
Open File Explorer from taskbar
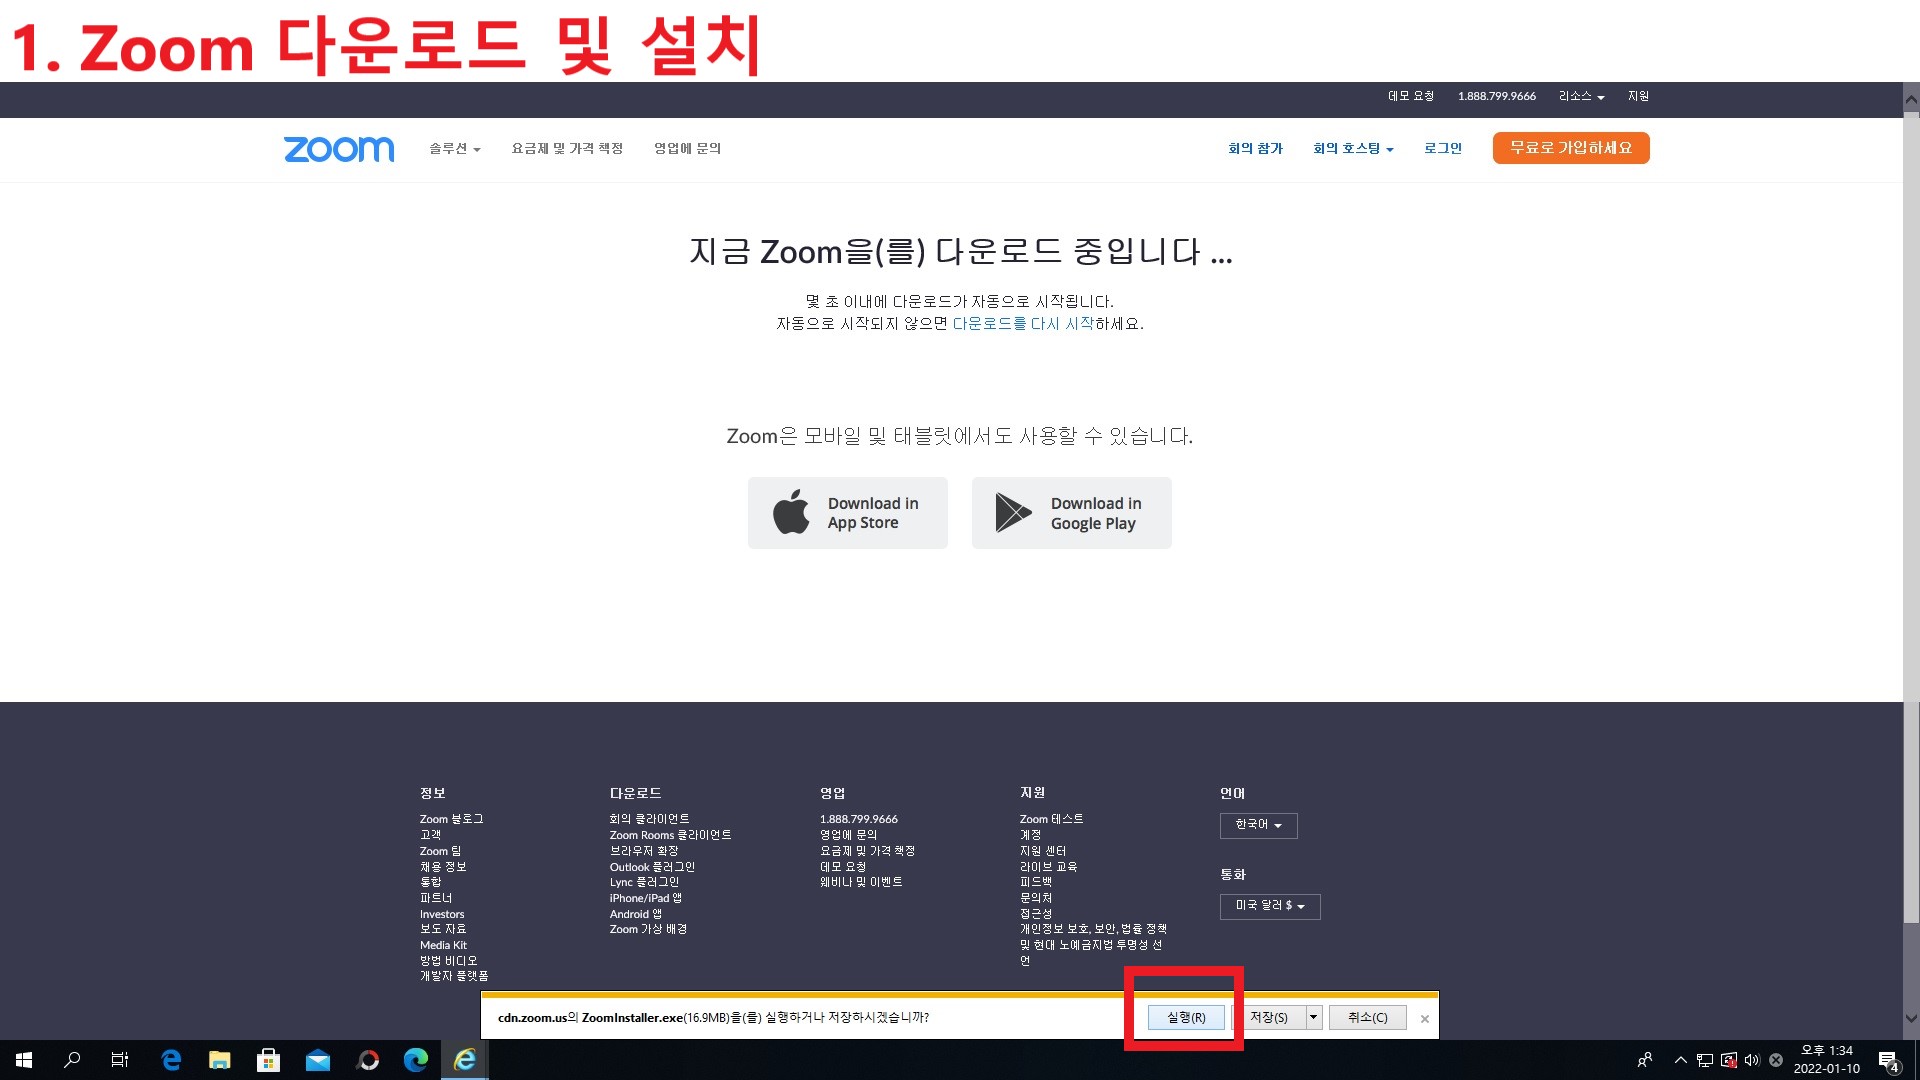tap(220, 1060)
